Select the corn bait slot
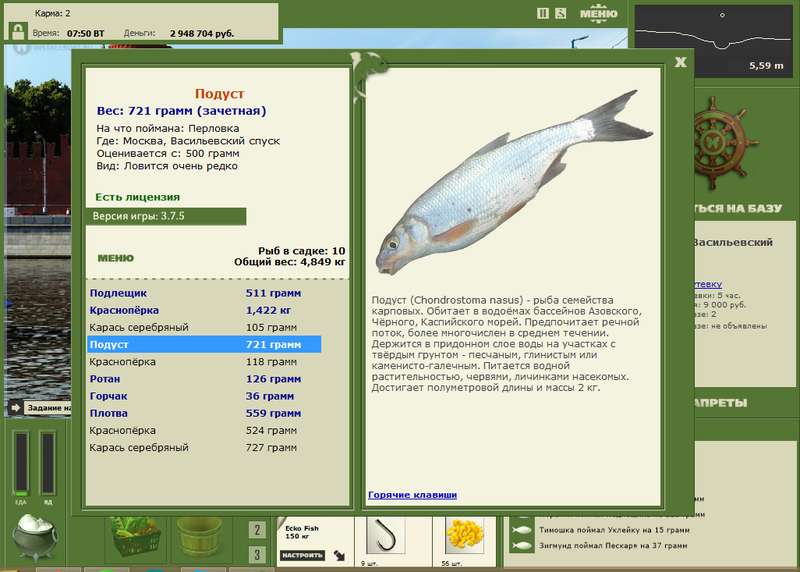Viewport: 800px width, 572px height. point(465,536)
